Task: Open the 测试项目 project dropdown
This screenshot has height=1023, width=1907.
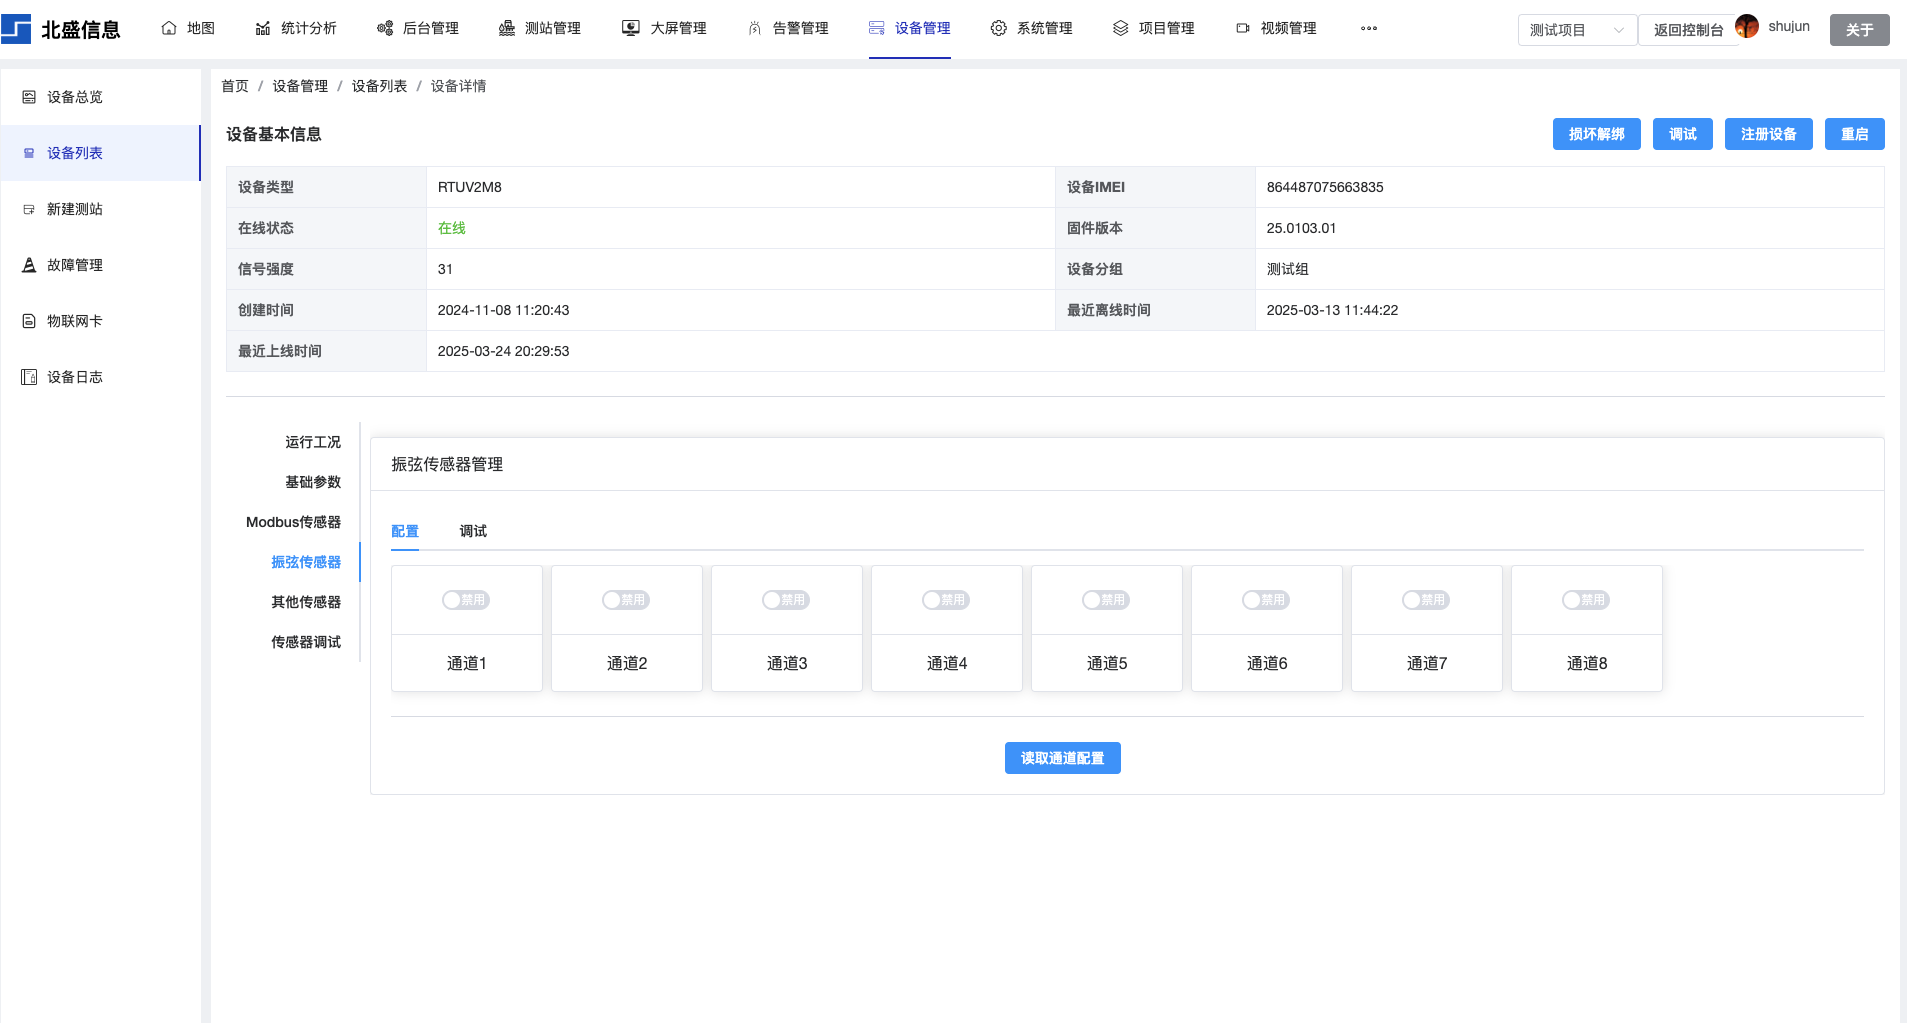Action: [1576, 30]
